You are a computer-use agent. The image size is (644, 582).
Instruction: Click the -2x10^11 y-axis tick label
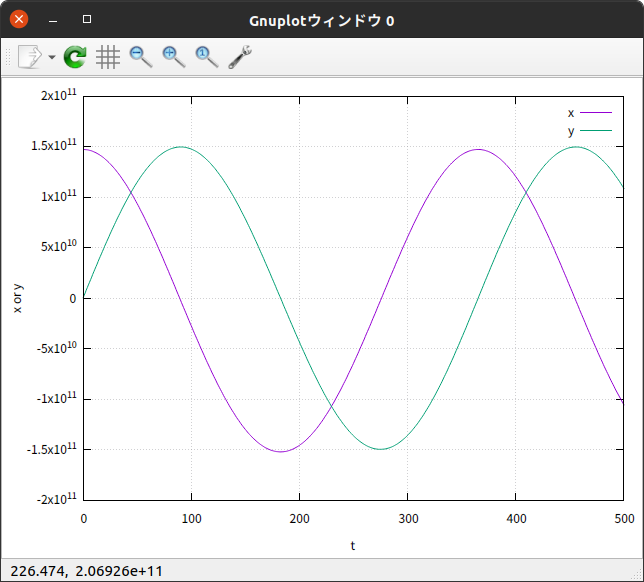point(57,499)
